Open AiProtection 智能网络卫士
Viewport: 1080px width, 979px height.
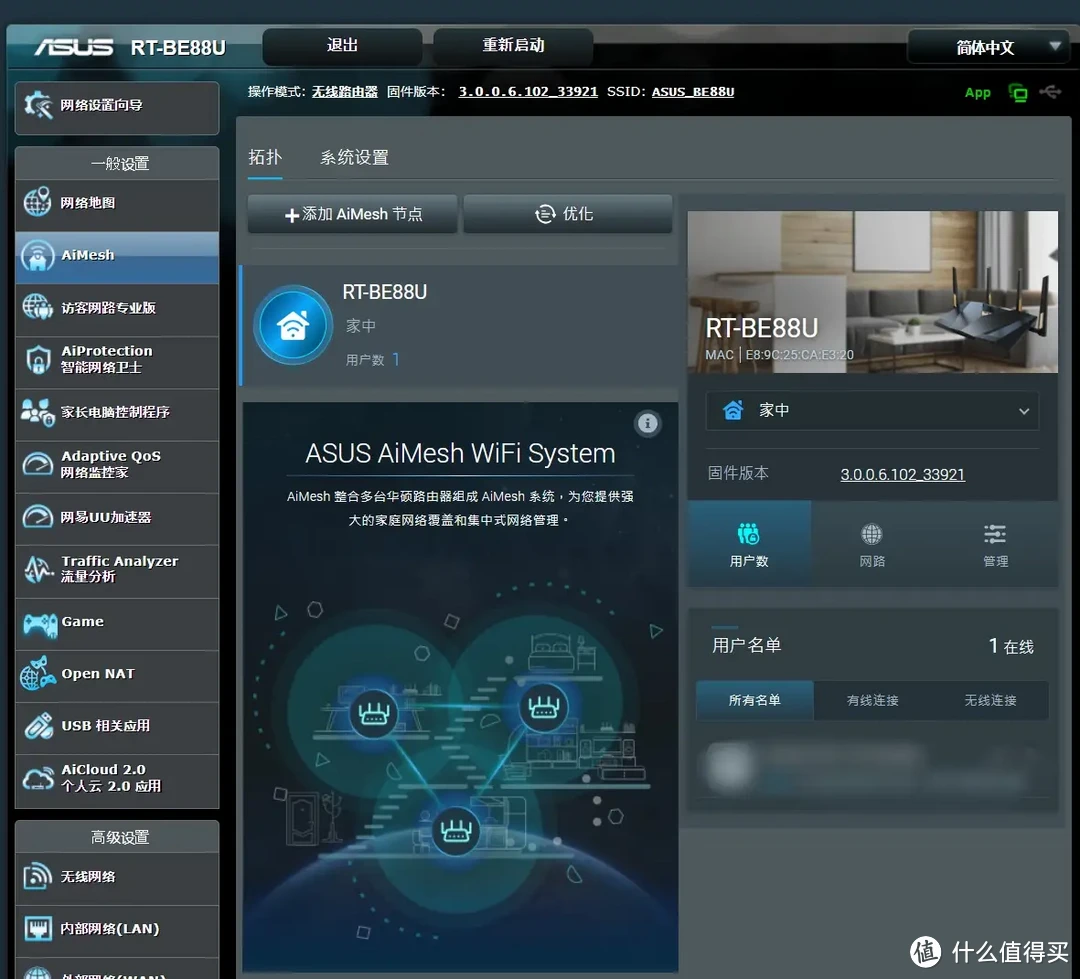pos(117,360)
